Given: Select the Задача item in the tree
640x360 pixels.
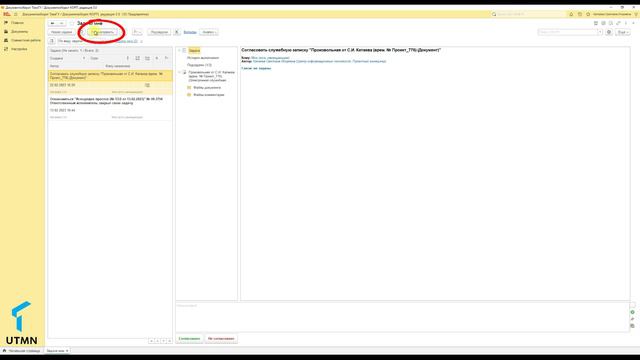Looking at the screenshot, I should click(194, 50).
